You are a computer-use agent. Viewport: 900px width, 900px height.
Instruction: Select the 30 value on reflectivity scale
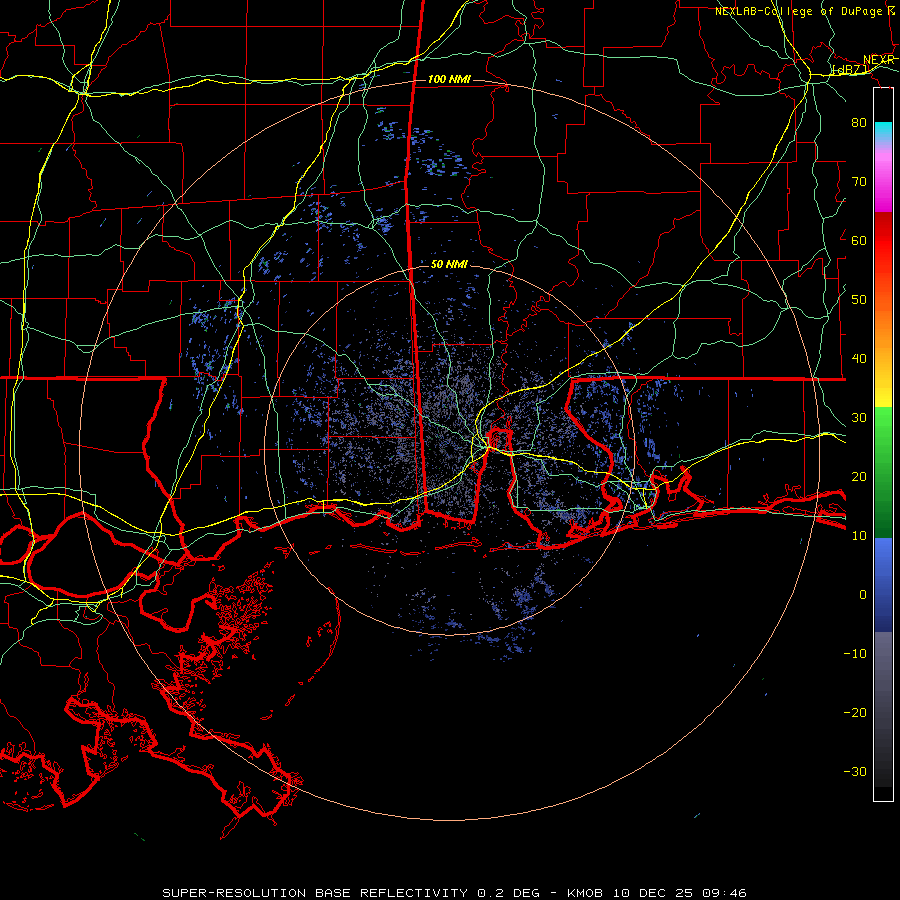pyautogui.click(x=859, y=418)
